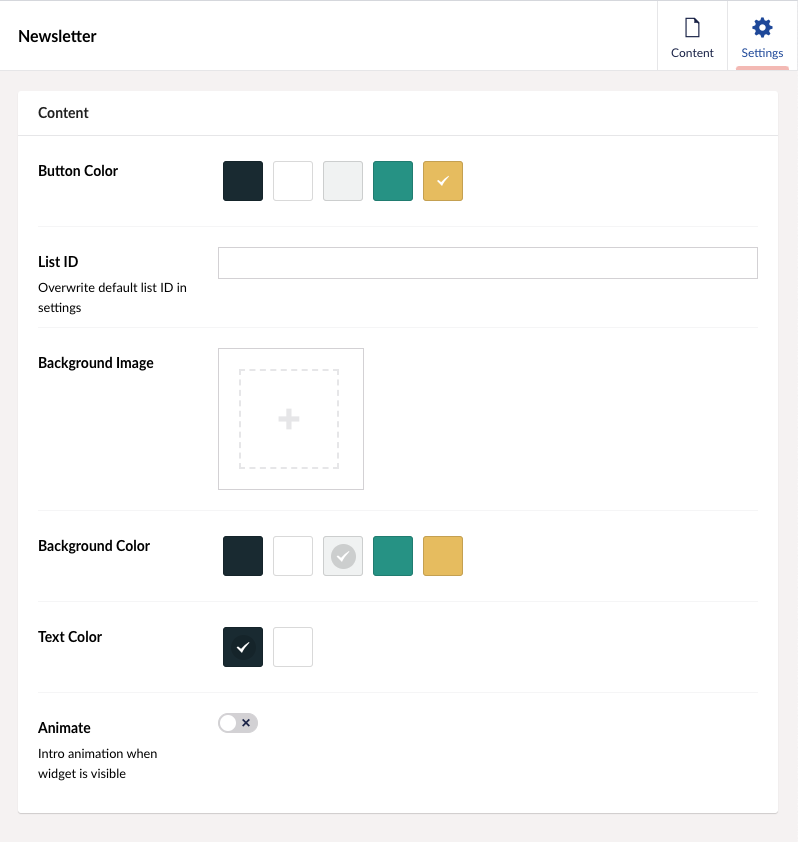Screen dimensions: 798x842
Task: Click the plus icon to add background image
Action: (x=289, y=419)
